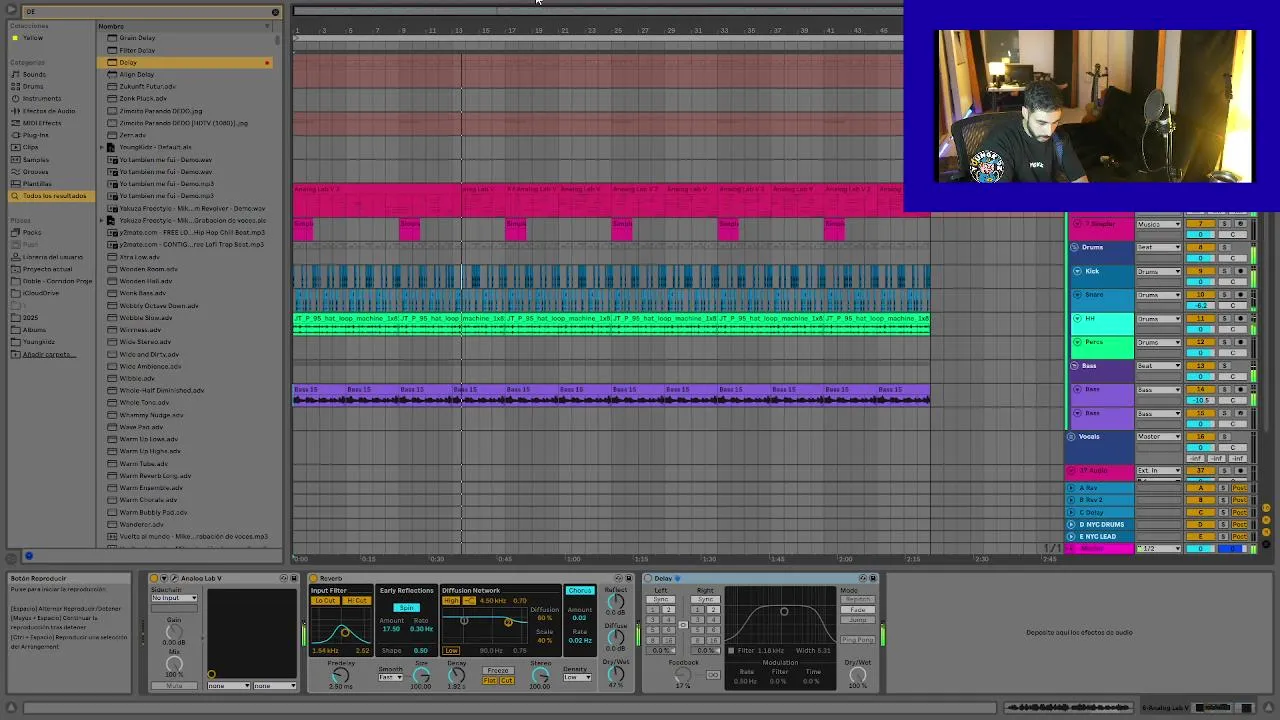Select Repitch mode in Delay

[858, 599]
